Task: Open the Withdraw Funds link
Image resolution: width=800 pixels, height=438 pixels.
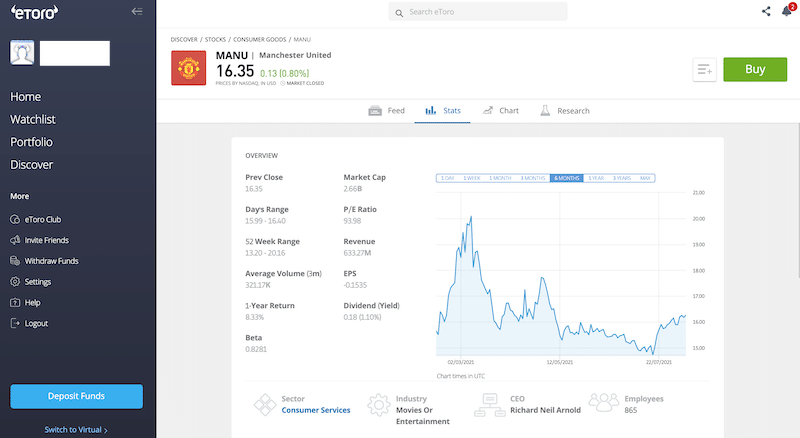Action: (x=52, y=261)
